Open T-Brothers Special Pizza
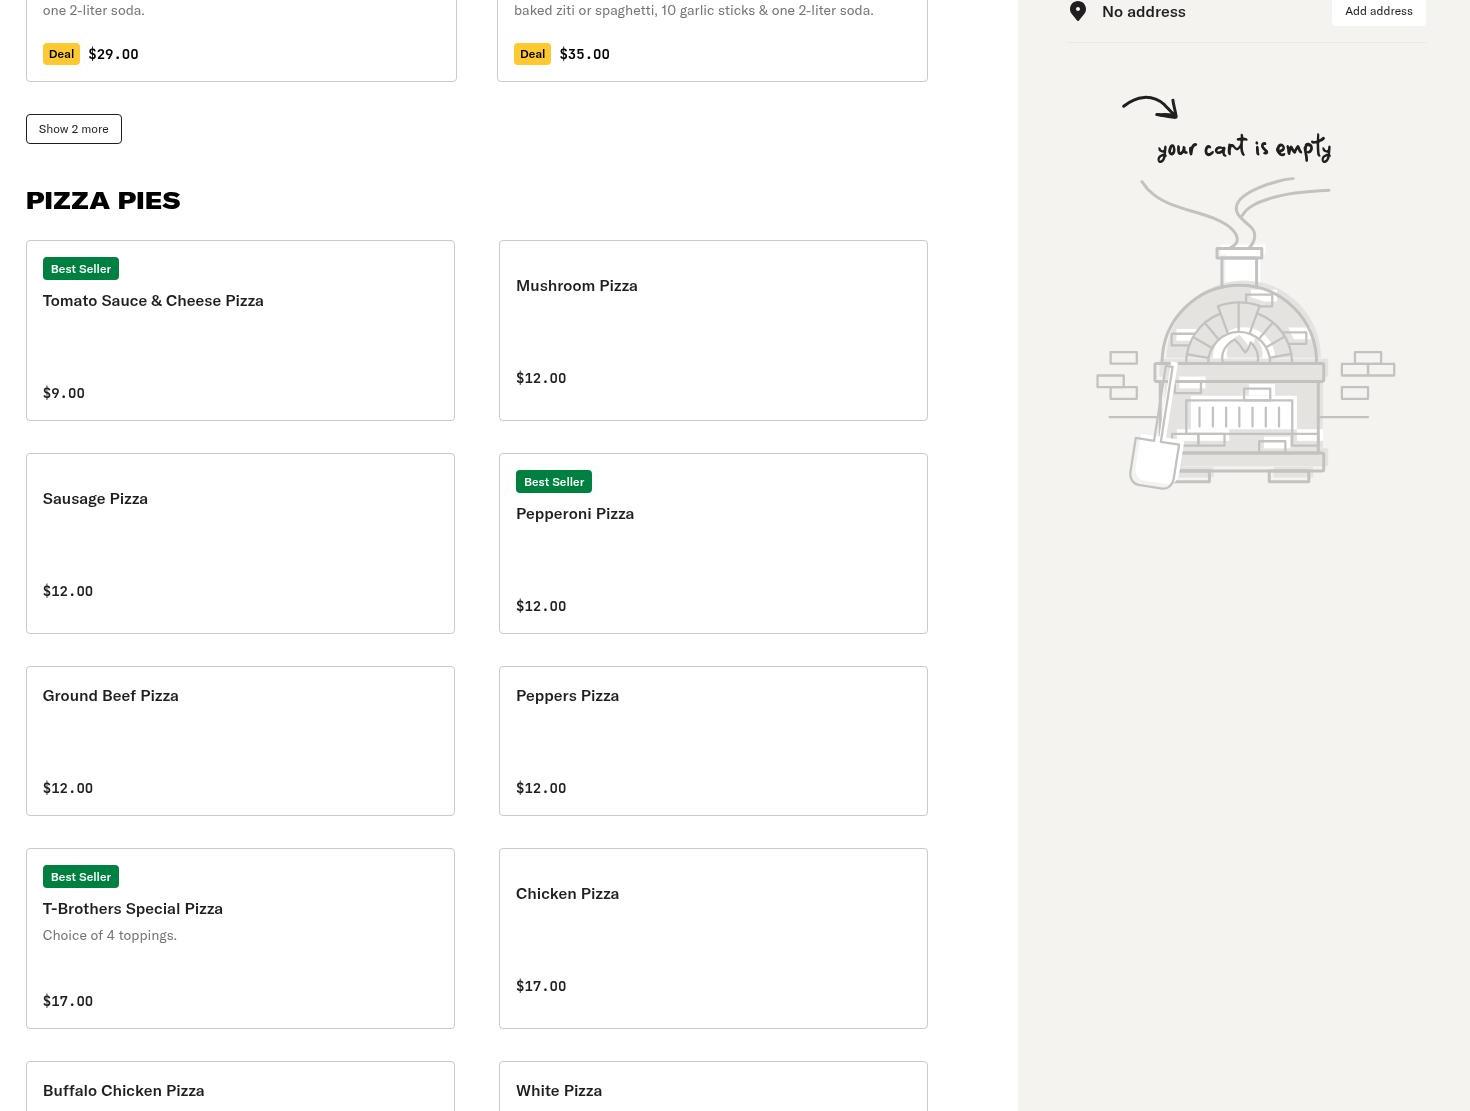 [240, 940]
